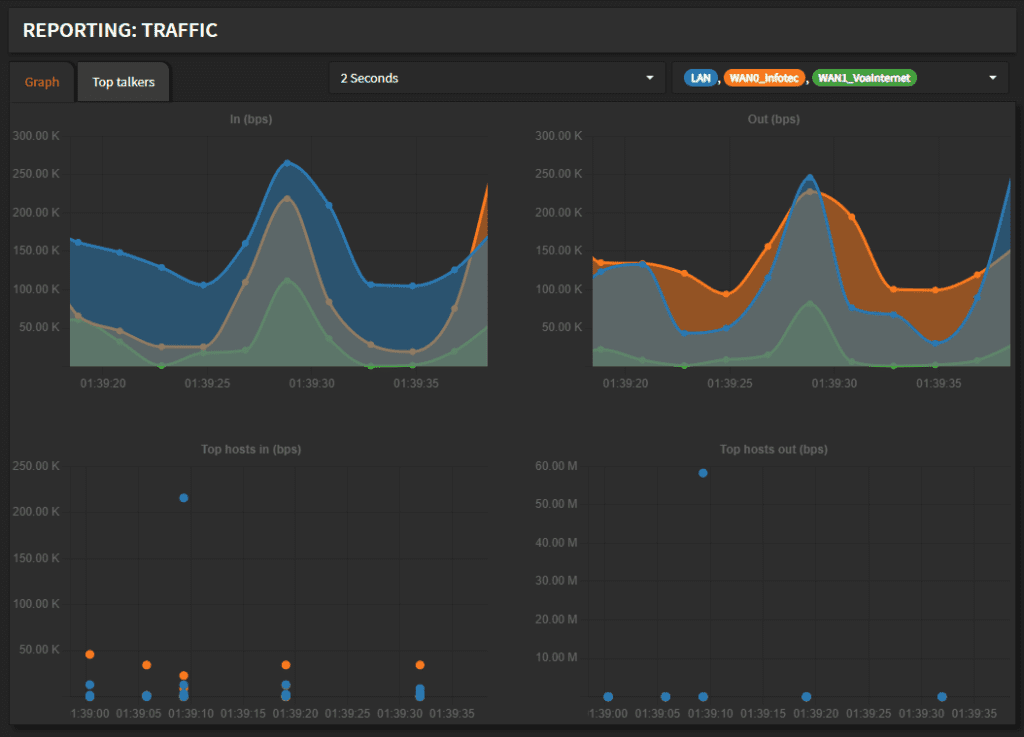Screen dimensions: 1024x737
Task: Select the 216K blue dot in Top hosts in
Action: click(x=183, y=498)
